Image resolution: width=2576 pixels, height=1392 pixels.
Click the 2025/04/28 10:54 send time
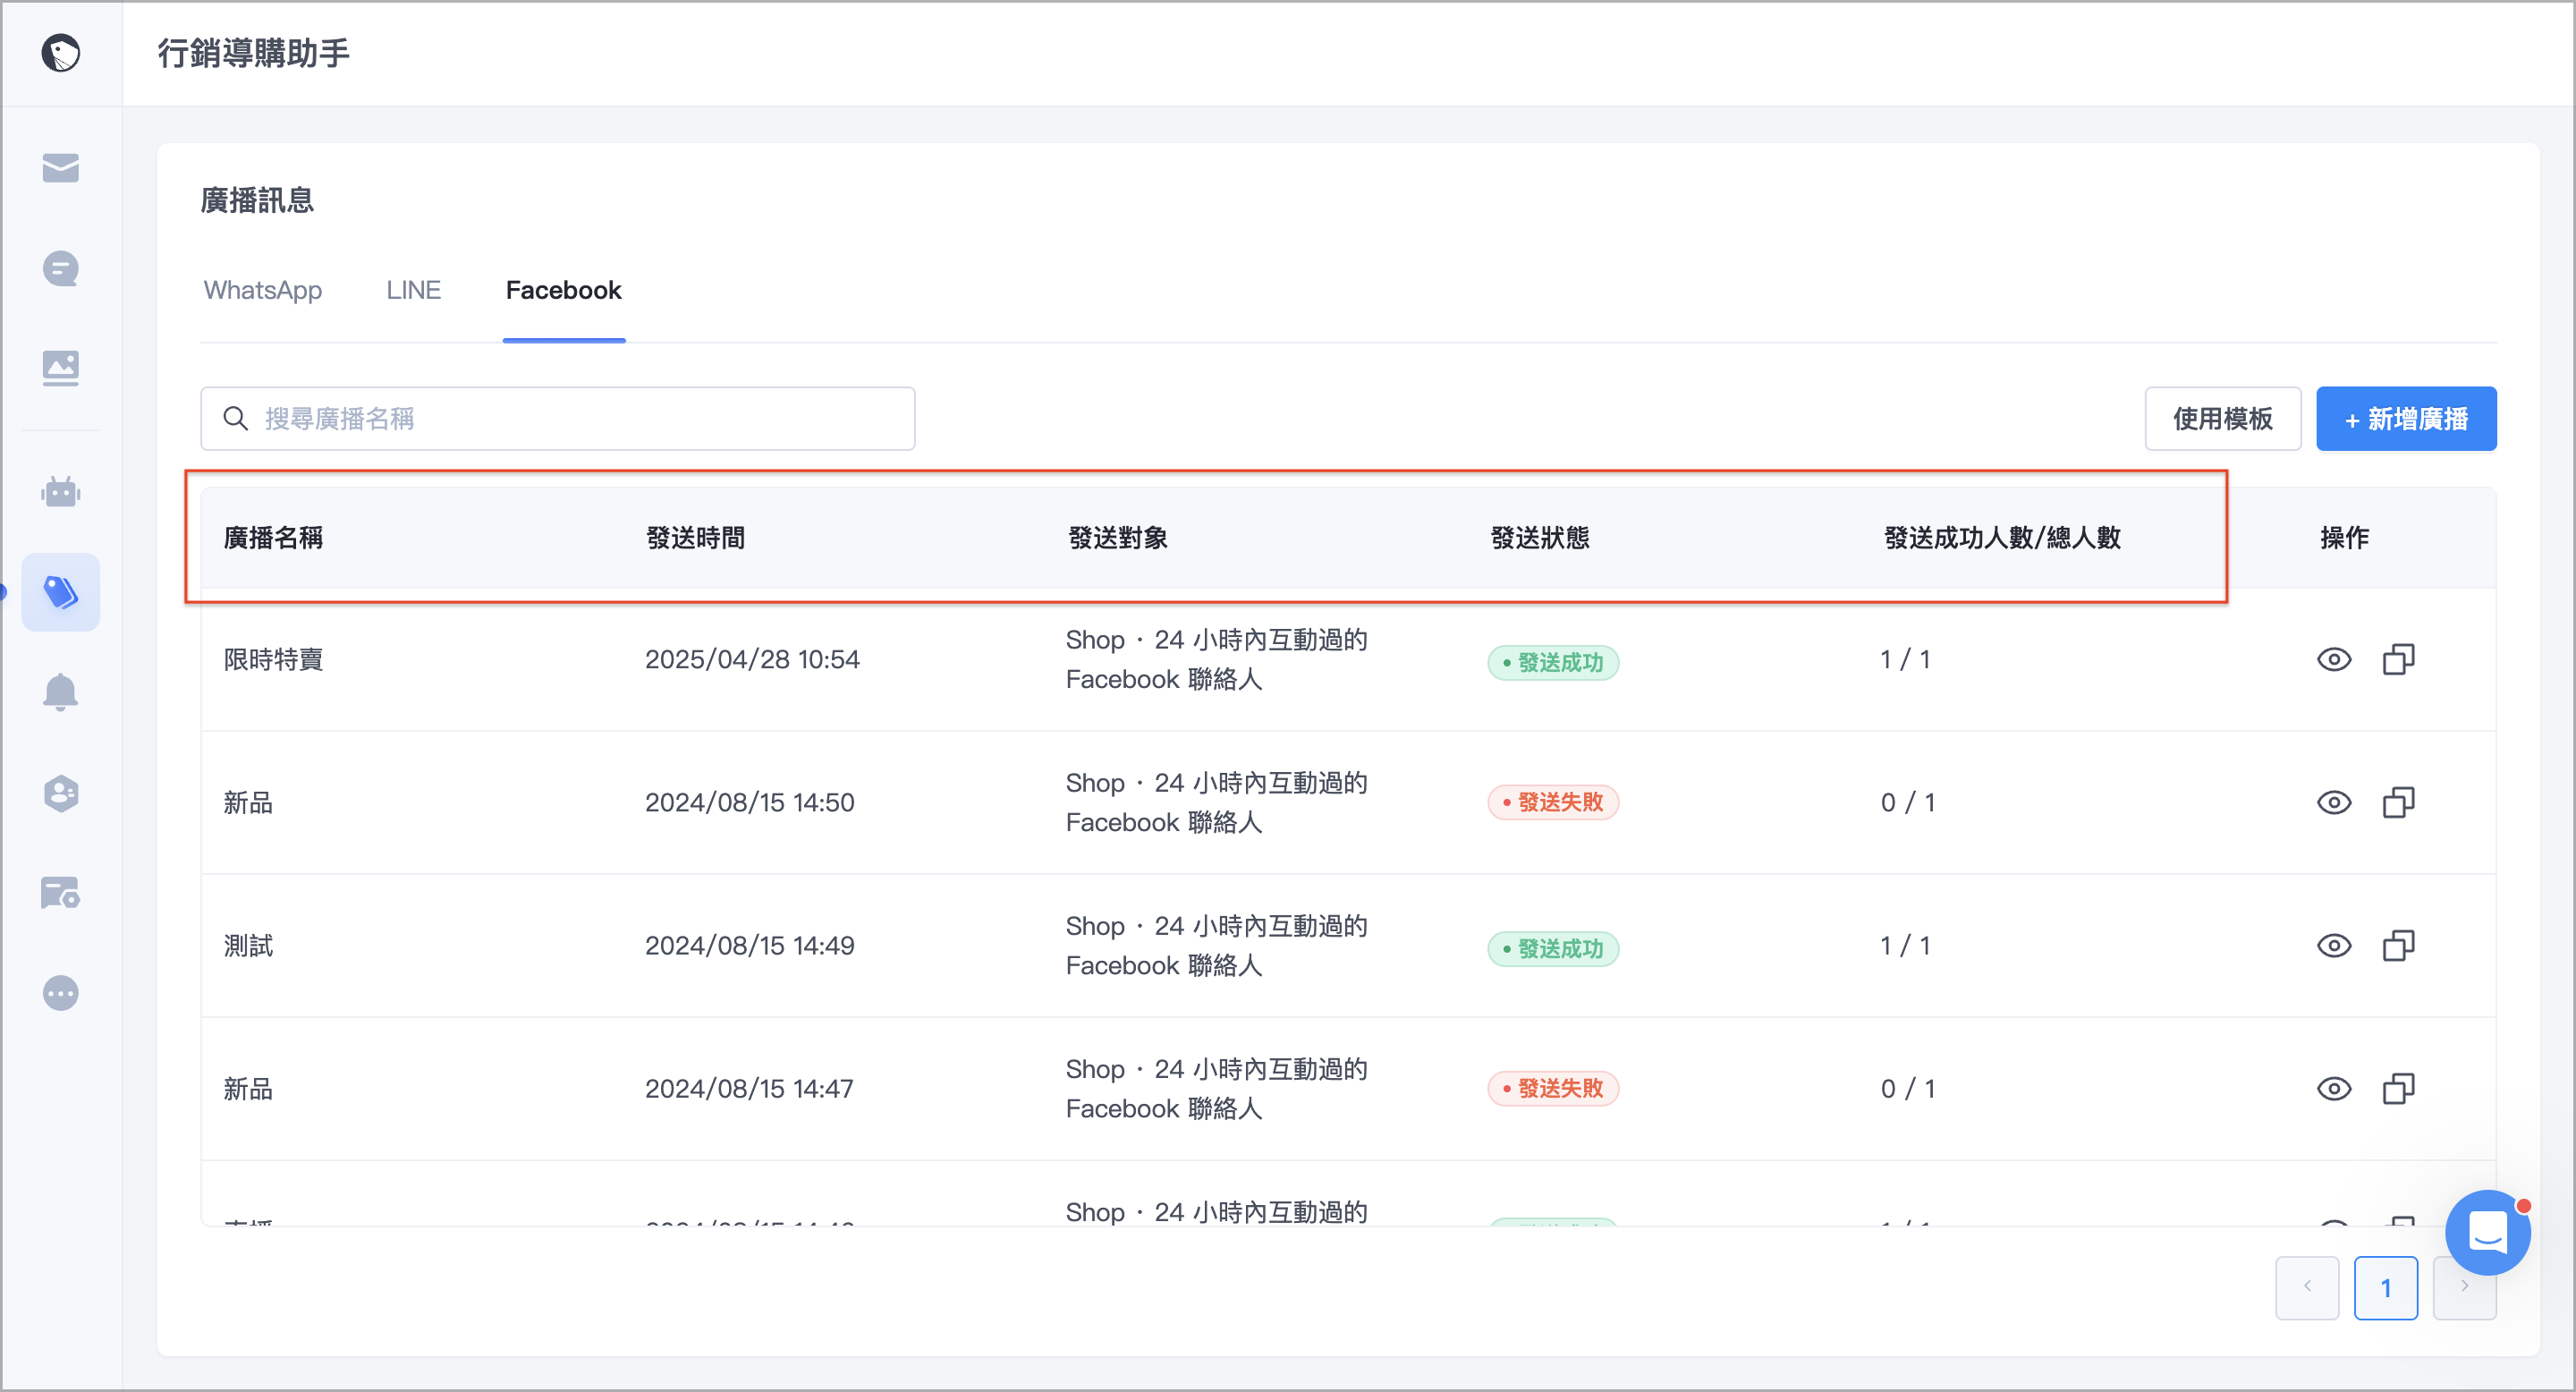tap(752, 660)
